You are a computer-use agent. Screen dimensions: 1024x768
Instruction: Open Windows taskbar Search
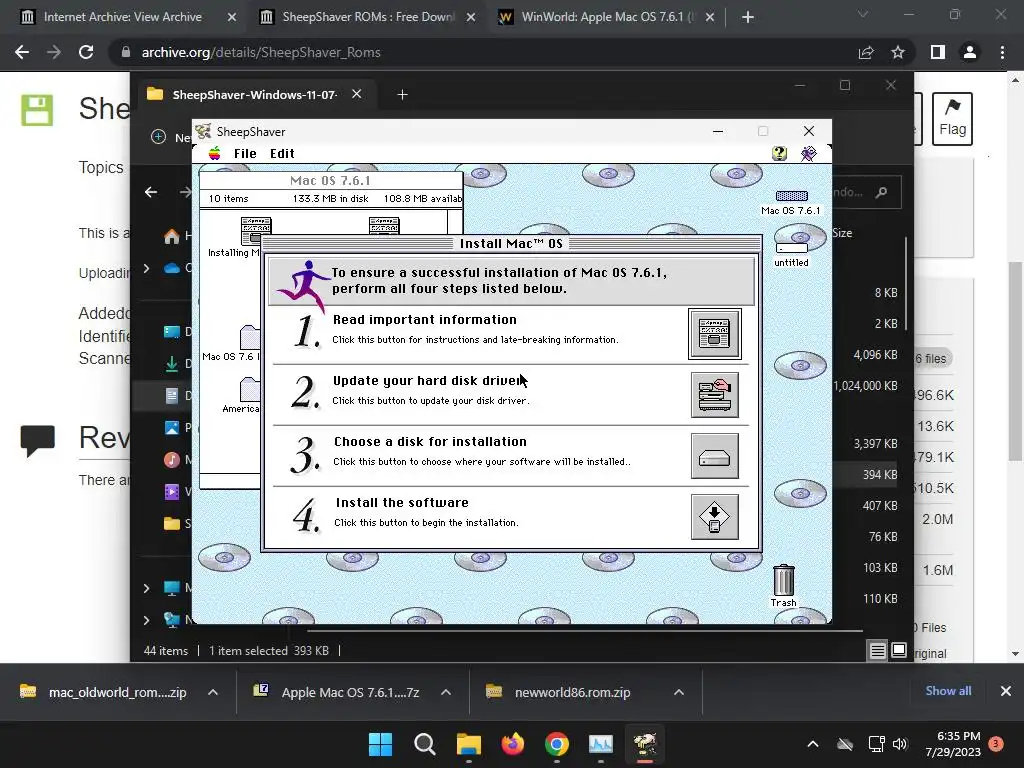click(x=424, y=744)
